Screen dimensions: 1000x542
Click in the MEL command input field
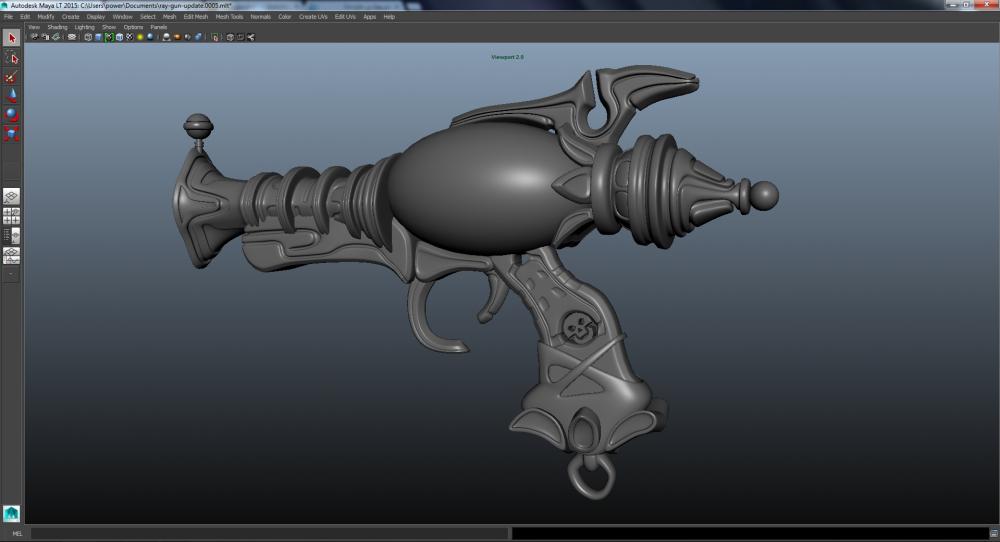pos(269,533)
